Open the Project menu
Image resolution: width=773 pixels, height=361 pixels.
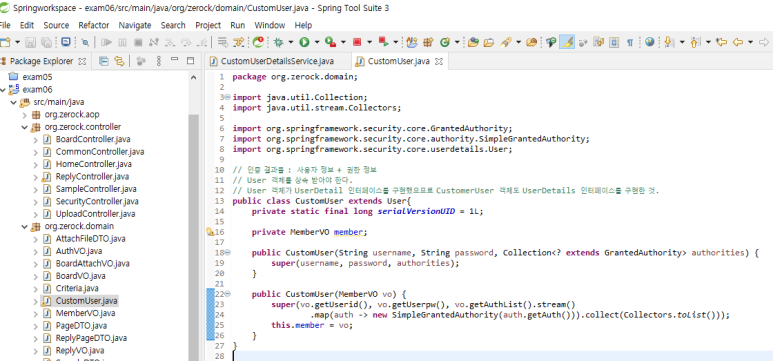[208, 25]
